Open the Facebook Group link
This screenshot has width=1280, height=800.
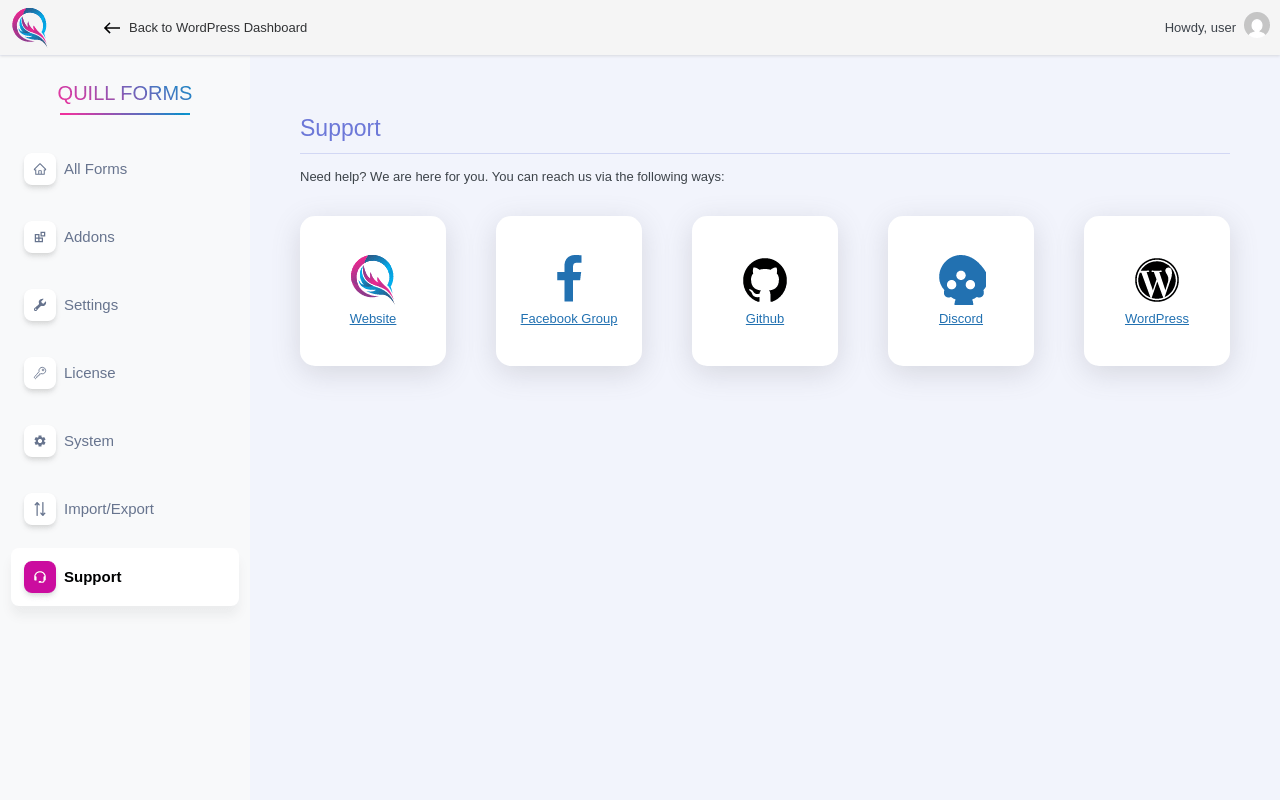569,319
